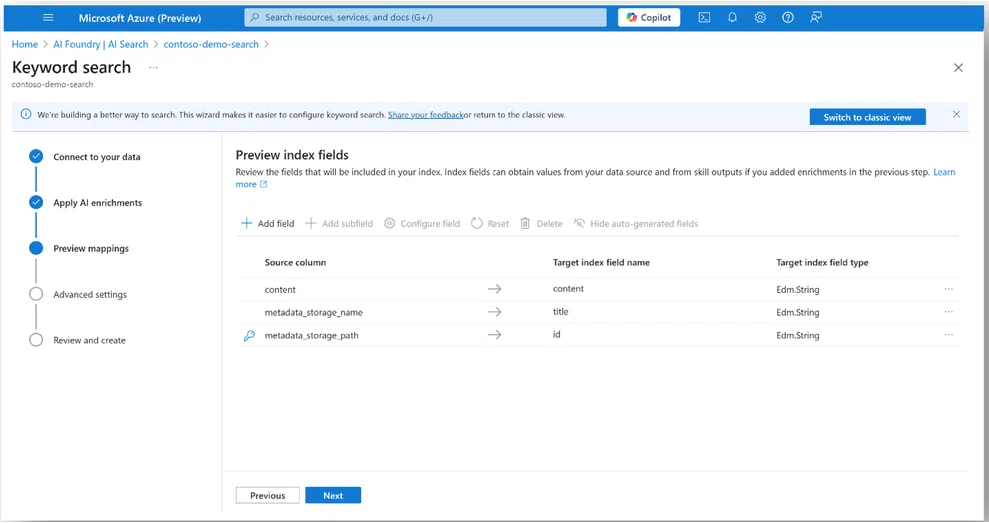Click the Advanced settings step circle
The width and height of the screenshot is (989, 523).
(36, 294)
